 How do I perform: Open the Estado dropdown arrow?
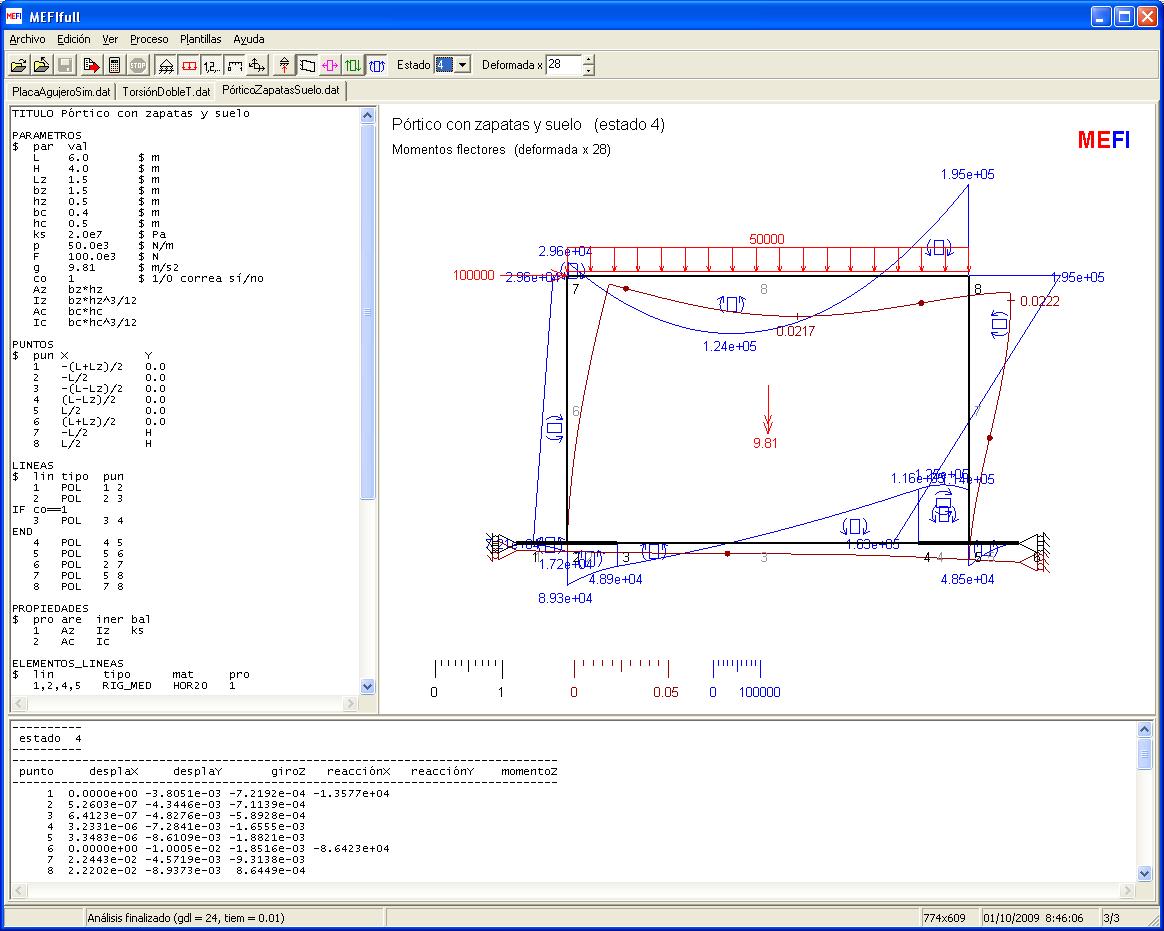tap(462, 65)
